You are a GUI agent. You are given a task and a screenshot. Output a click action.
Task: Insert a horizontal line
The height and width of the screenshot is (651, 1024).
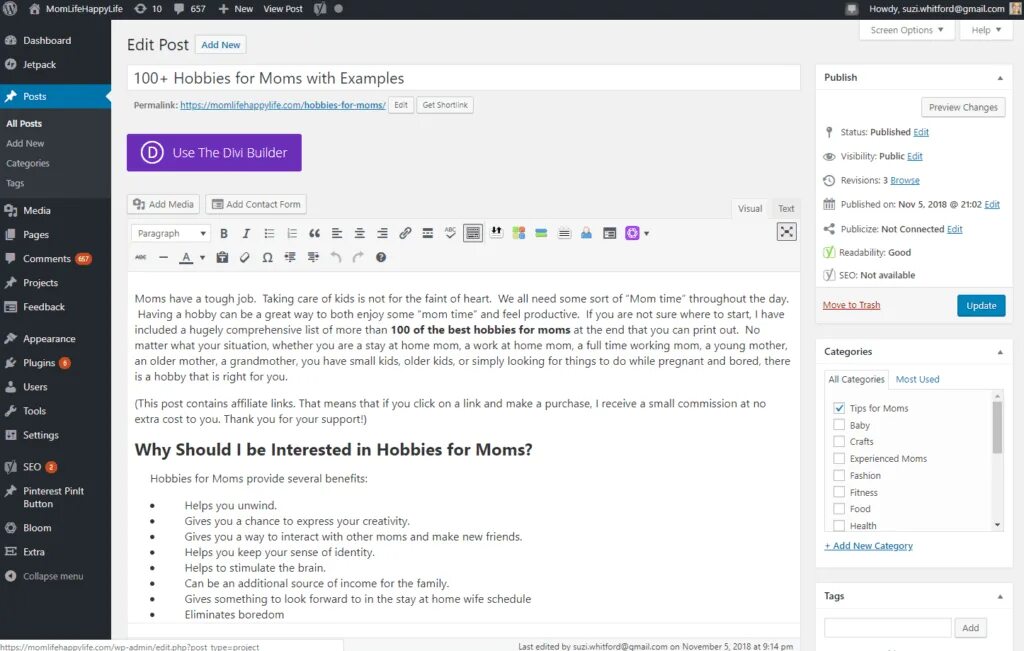pos(163,257)
